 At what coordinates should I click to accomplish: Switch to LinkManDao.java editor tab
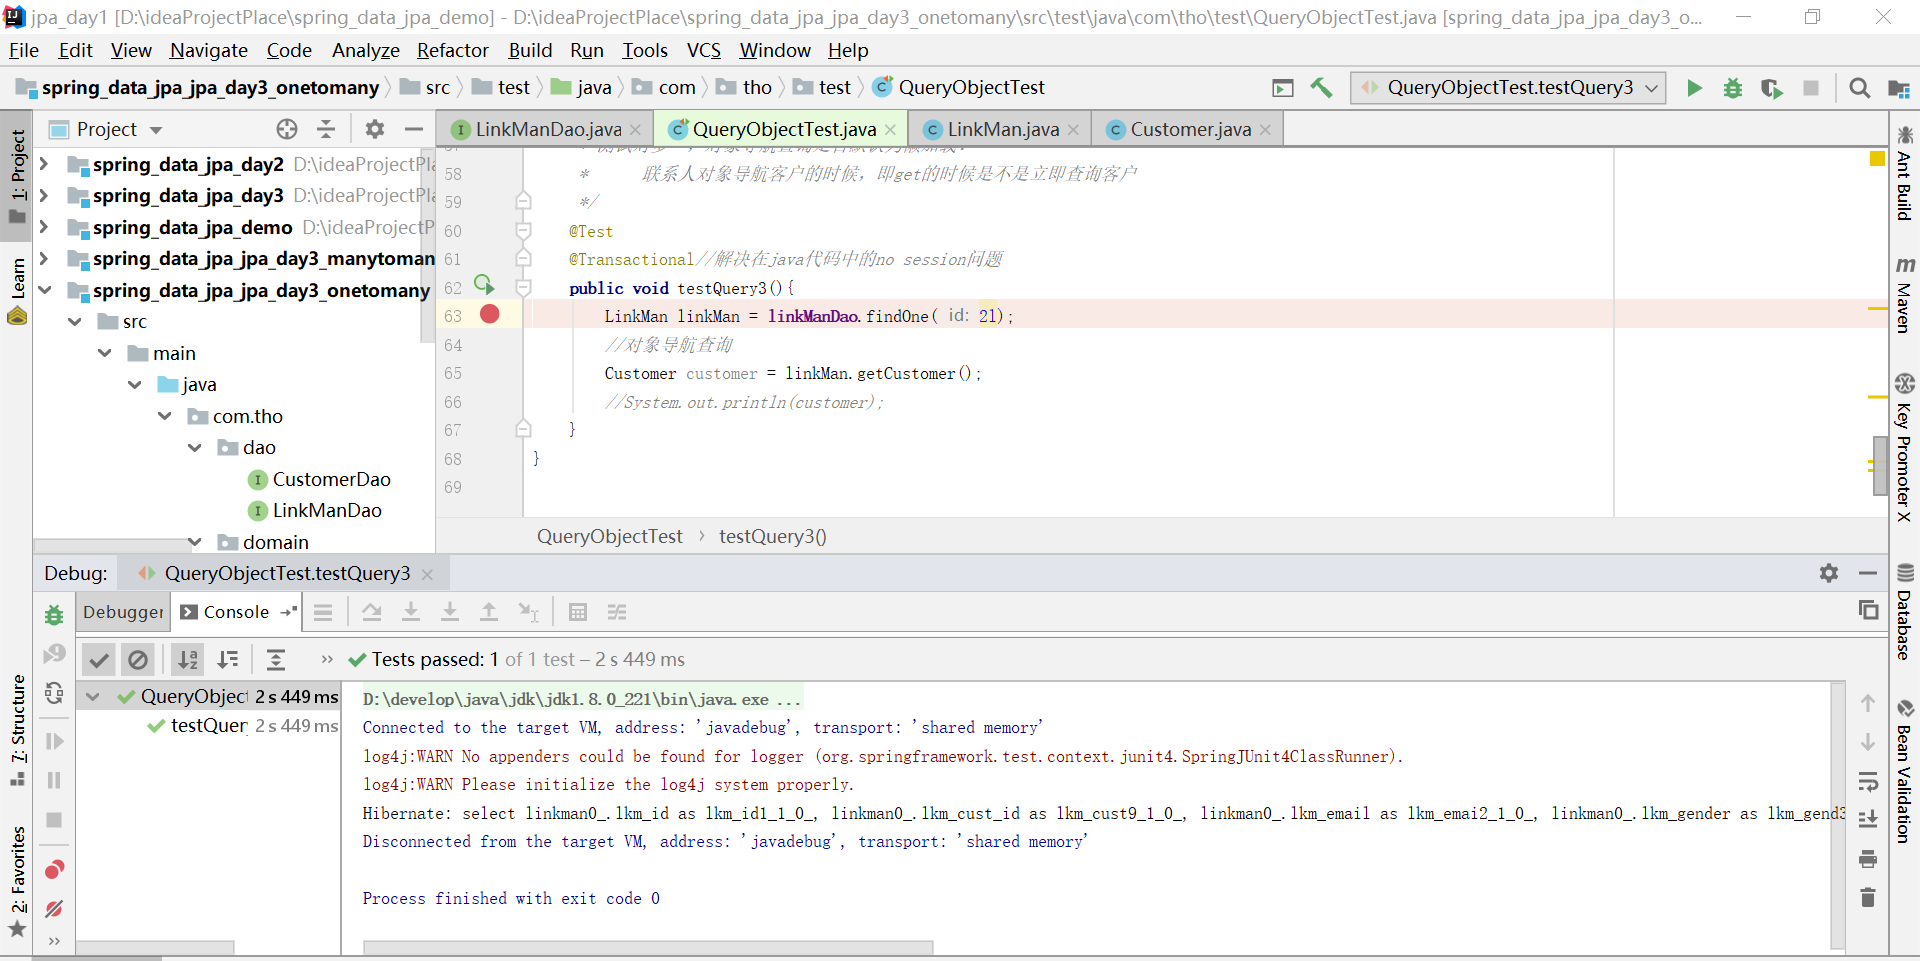547,129
